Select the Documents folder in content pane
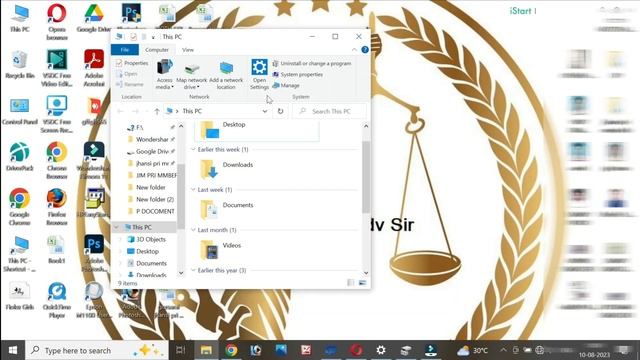 coord(227,209)
